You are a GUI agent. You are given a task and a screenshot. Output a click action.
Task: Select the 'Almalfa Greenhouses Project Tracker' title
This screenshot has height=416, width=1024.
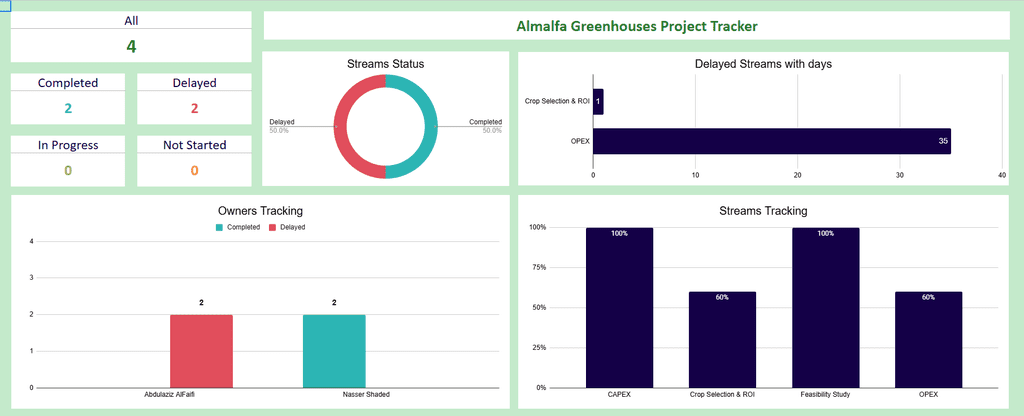tap(637, 27)
